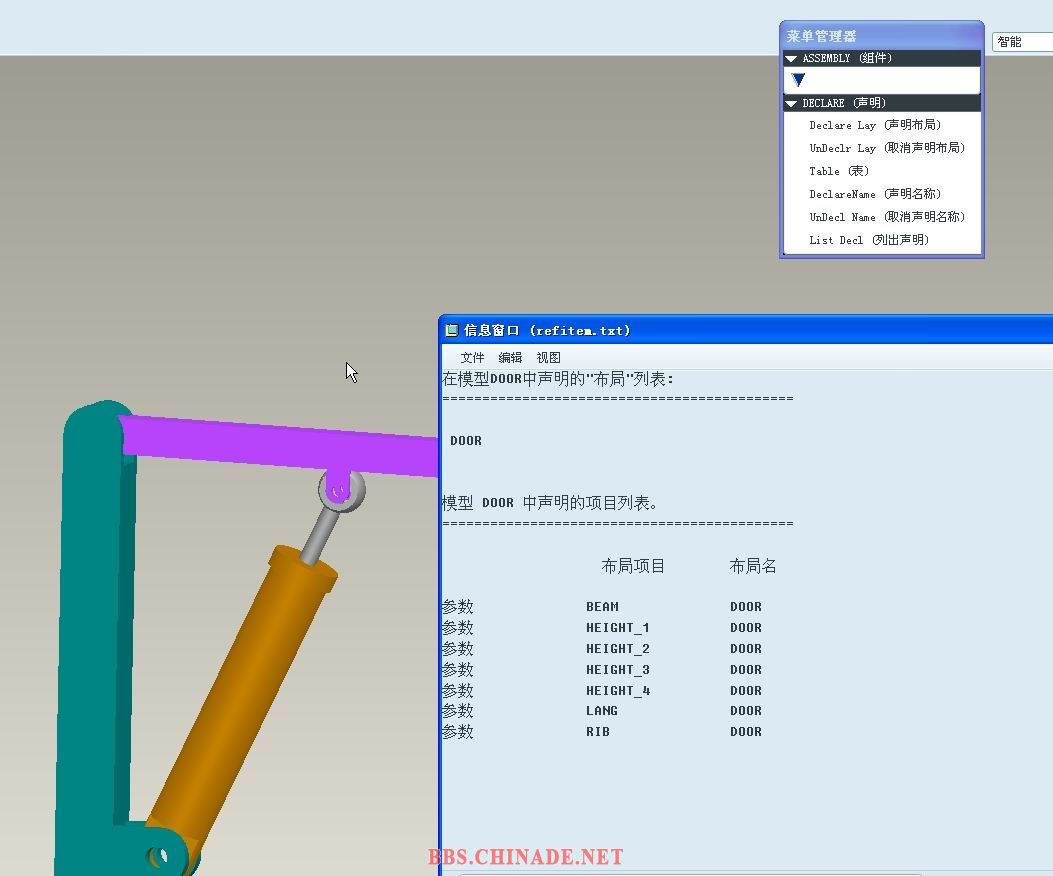Click the LANG parameter entry

coord(602,711)
